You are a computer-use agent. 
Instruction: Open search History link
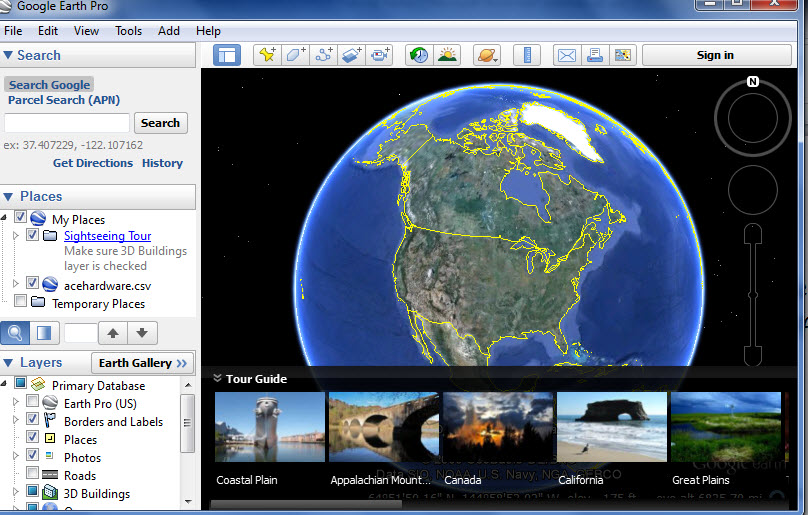[x=162, y=163]
